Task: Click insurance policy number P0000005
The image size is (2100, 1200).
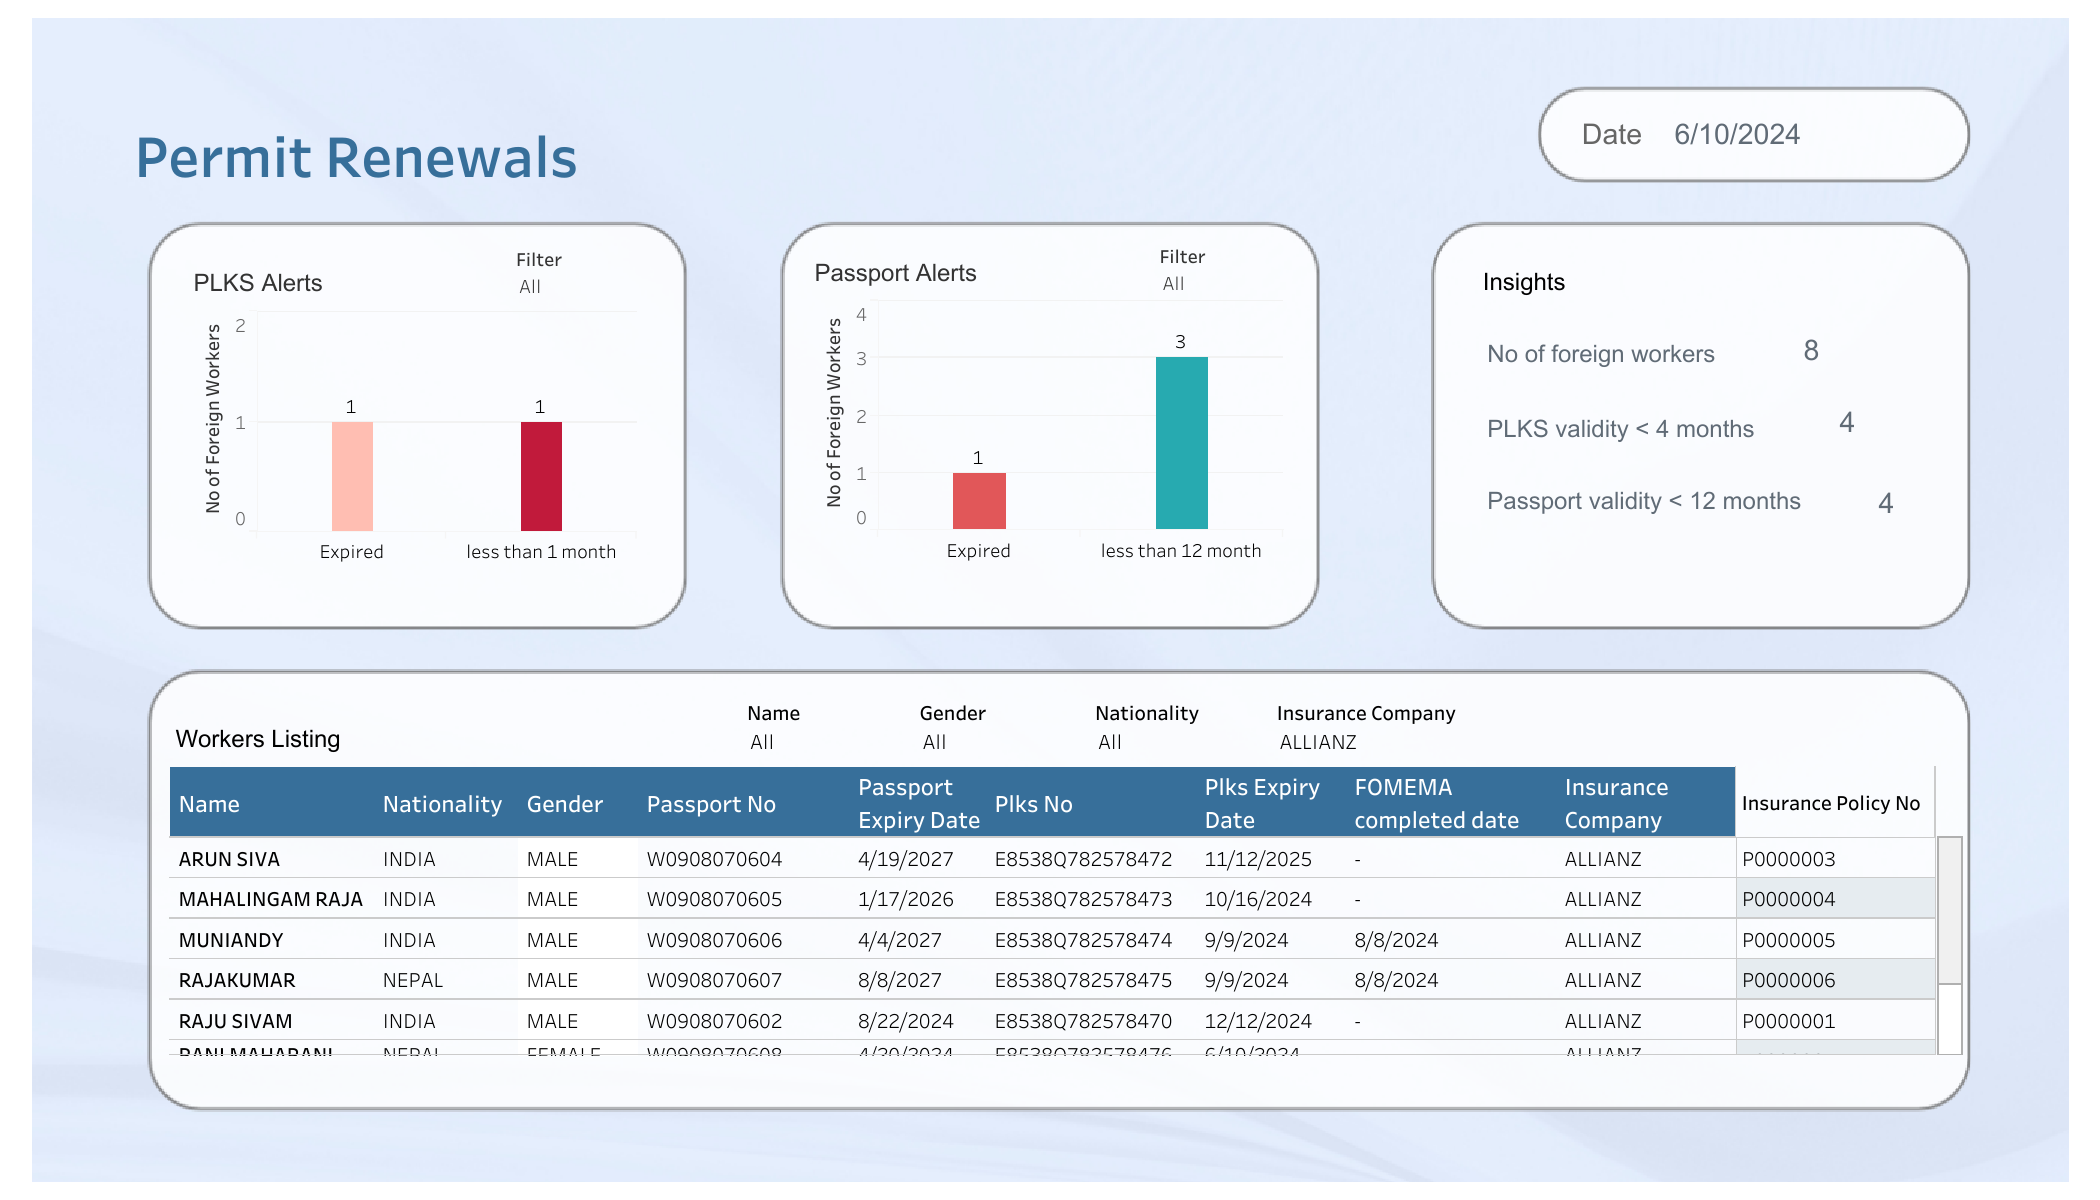Action: (1788, 940)
